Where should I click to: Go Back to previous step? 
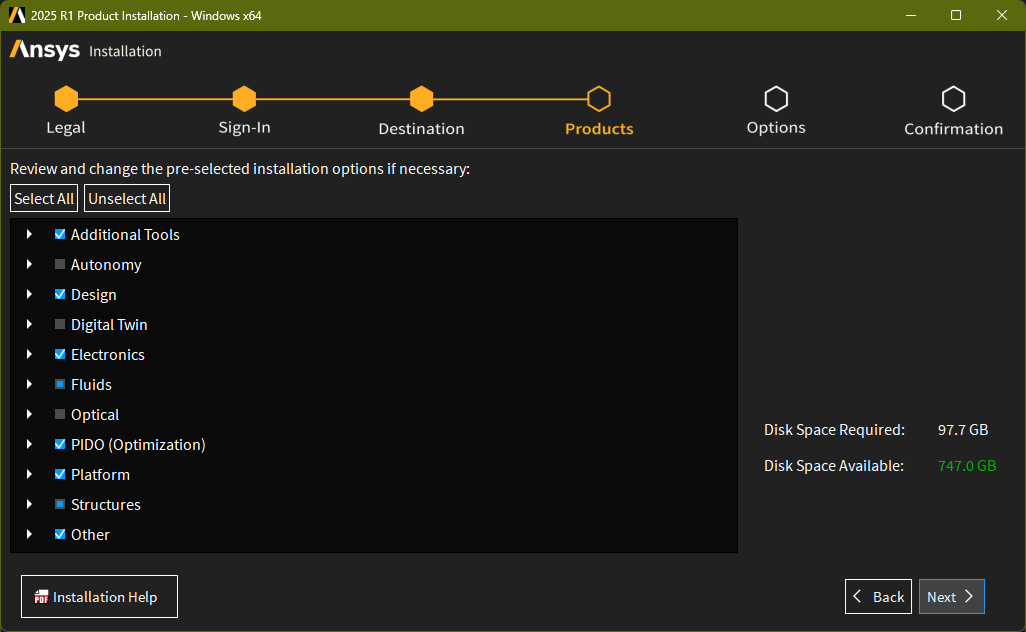click(x=878, y=597)
